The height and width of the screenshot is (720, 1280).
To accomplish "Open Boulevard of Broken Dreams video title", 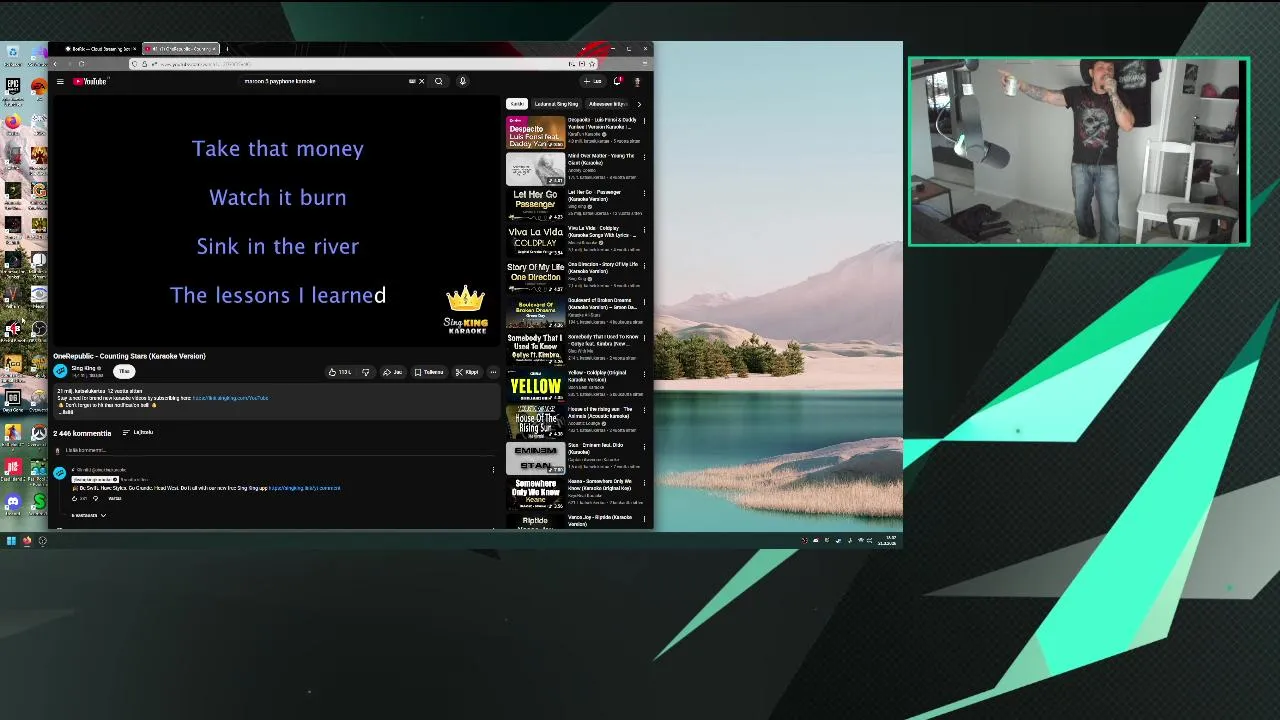I will (602, 304).
